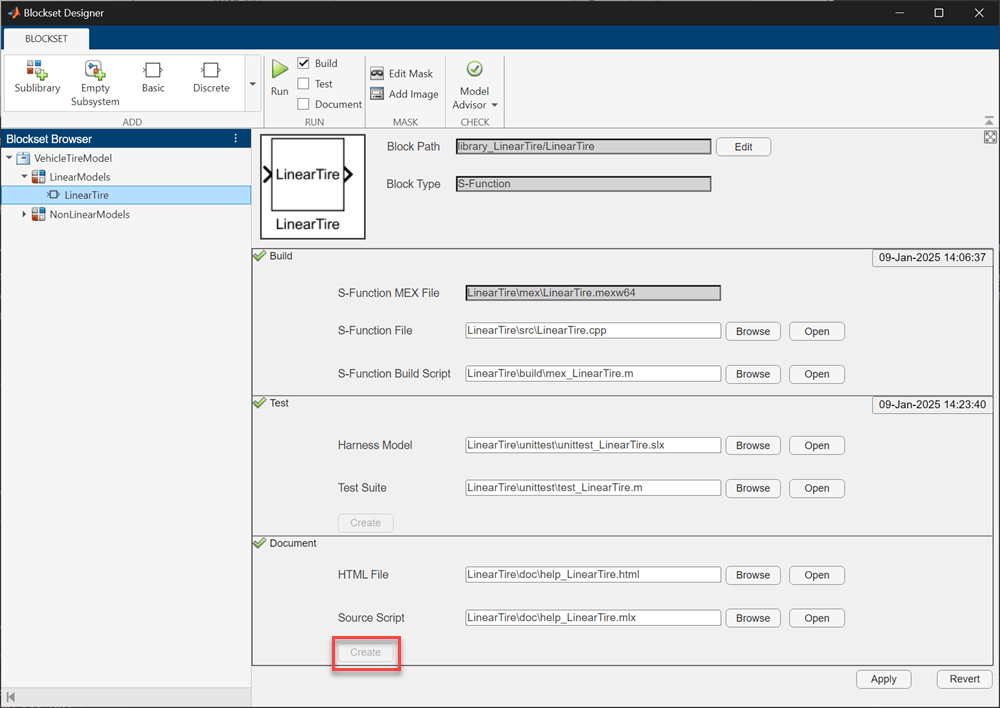
Task: Collapse the LinearModels tree node
Action: [24, 177]
